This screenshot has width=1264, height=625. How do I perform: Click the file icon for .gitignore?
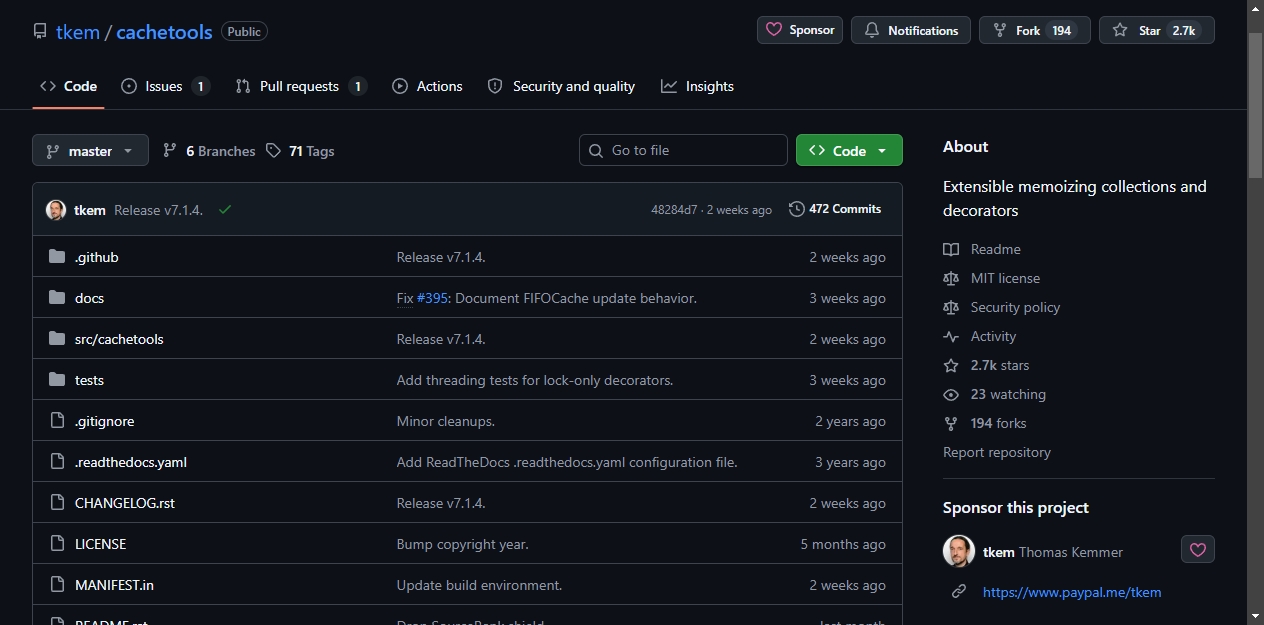pyautogui.click(x=57, y=421)
